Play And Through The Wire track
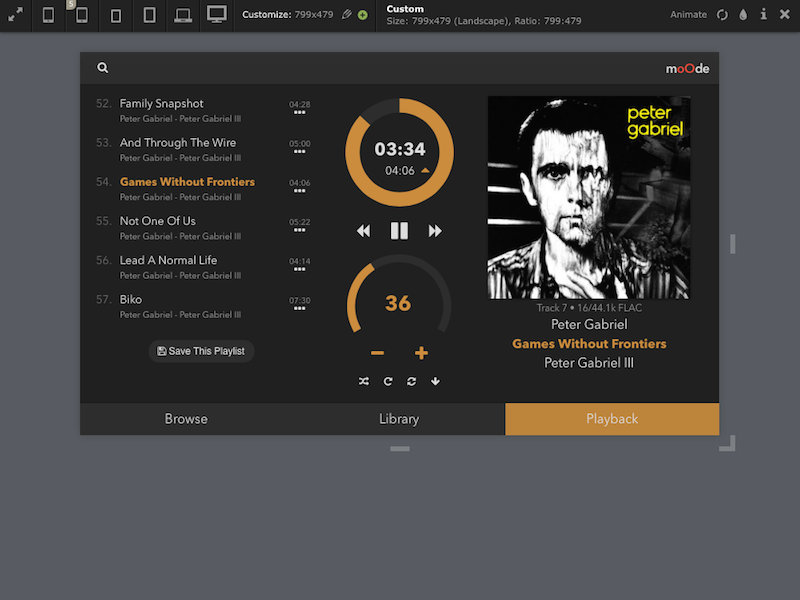The height and width of the screenshot is (600, 800). (x=178, y=143)
